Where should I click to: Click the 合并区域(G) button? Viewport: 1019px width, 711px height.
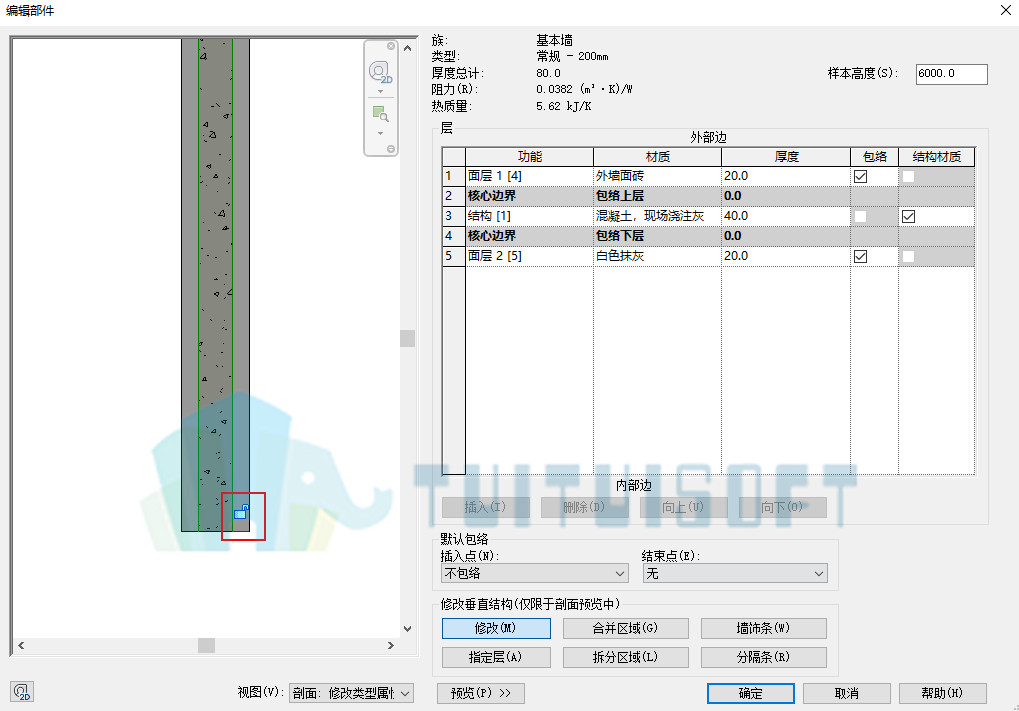coord(625,628)
